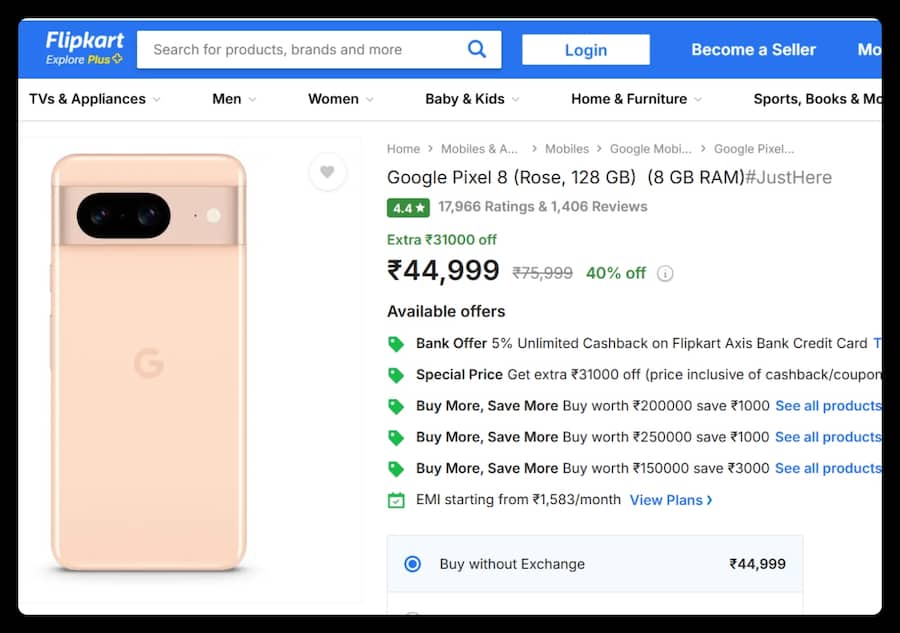This screenshot has height=633, width=900.
Task: Select the Buy without Exchange radio button
Action: (x=412, y=564)
